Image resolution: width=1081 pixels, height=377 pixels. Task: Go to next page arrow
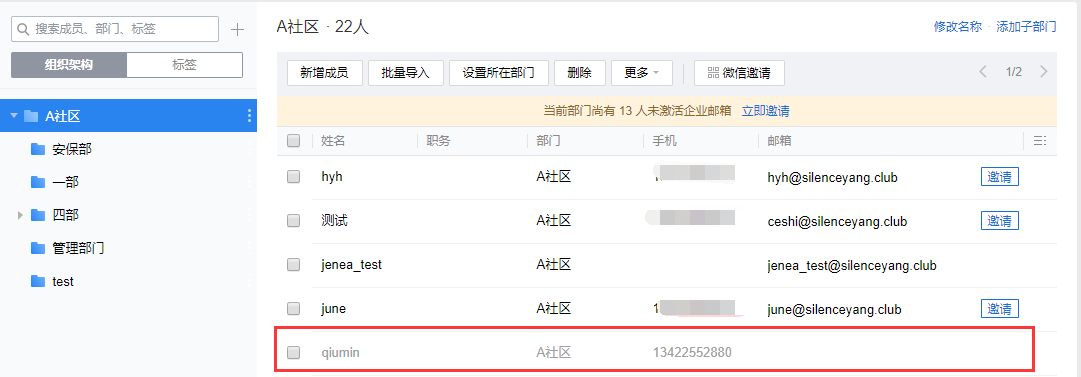(1044, 72)
